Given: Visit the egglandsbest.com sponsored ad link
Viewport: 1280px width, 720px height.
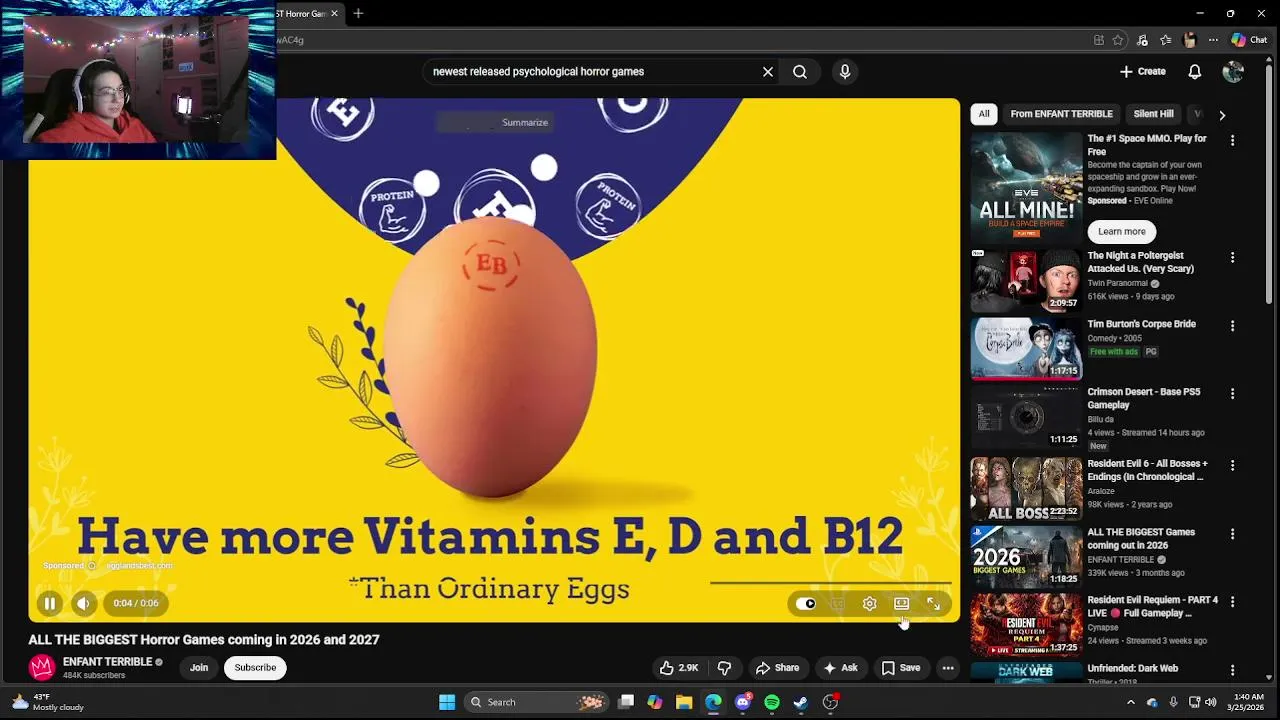Looking at the screenshot, I should [x=139, y=566].
